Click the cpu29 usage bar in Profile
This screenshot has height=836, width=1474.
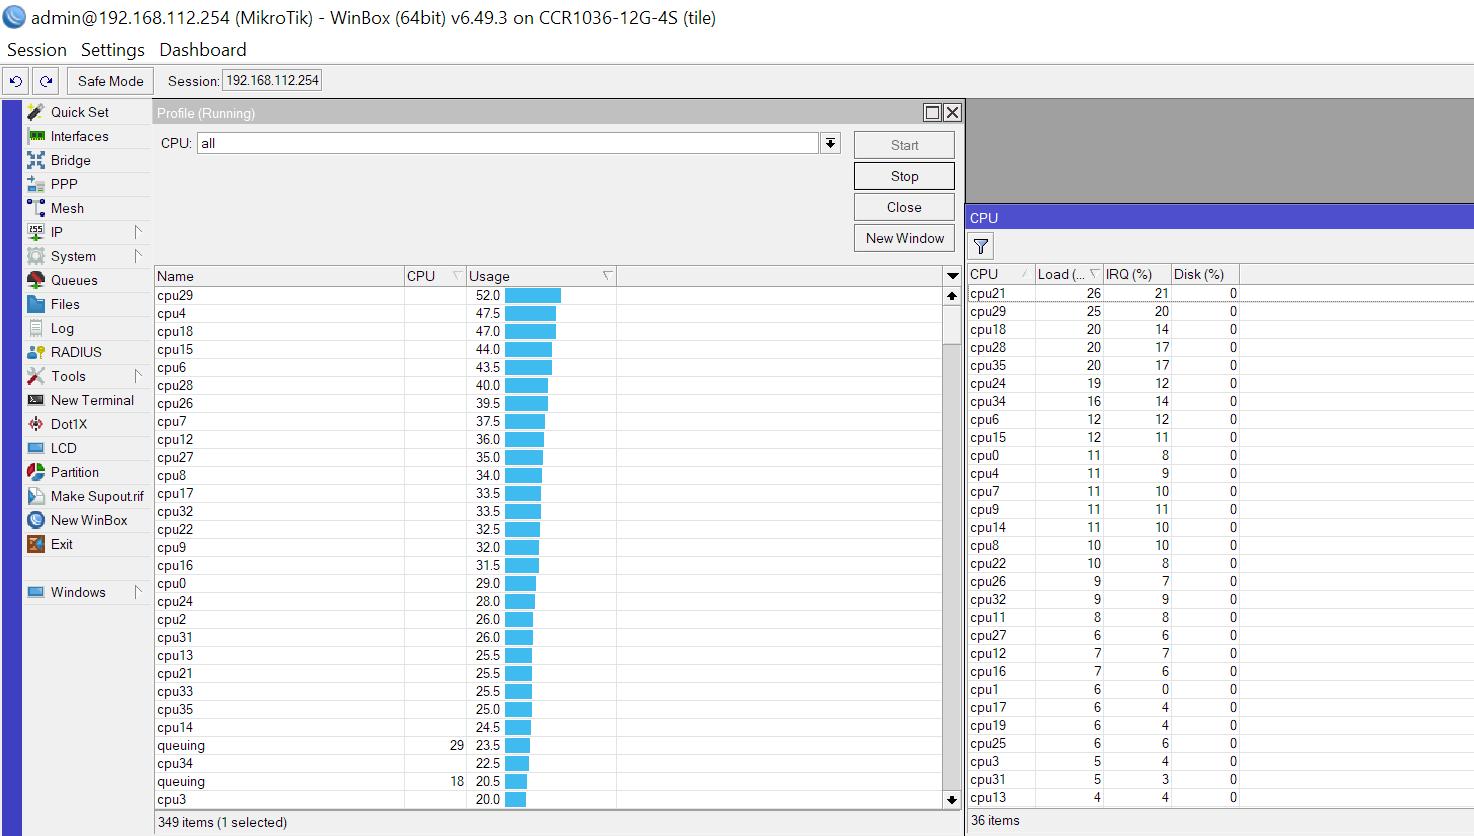(533, 295)
